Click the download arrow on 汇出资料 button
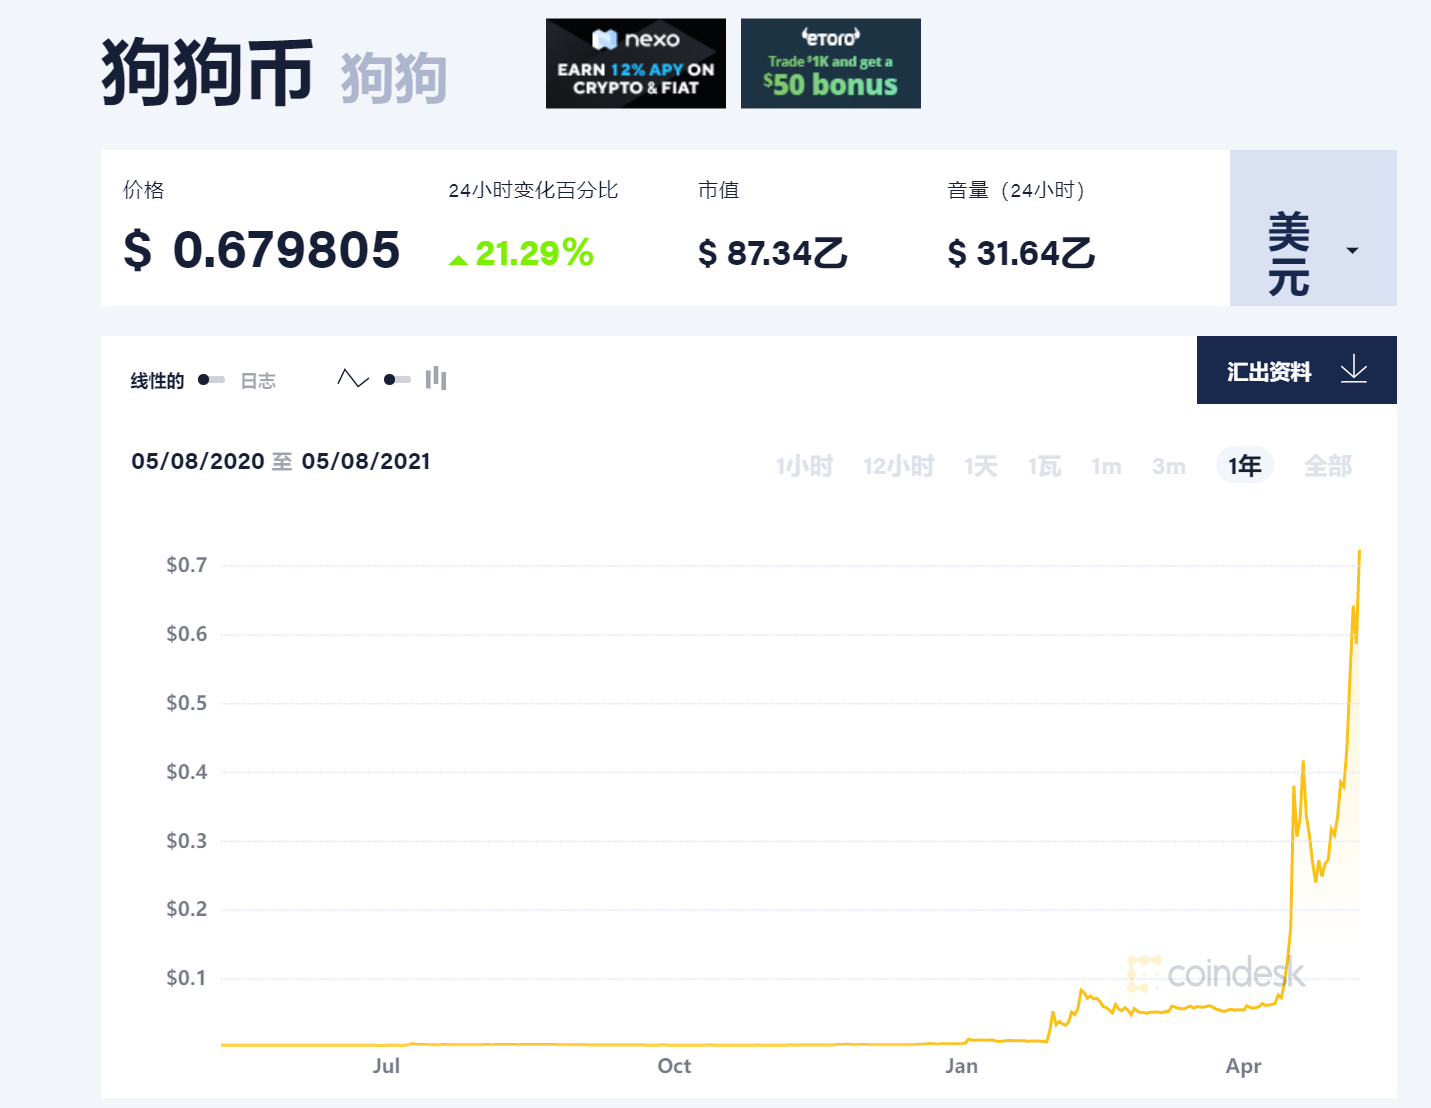This screenshot has width=1431, height=1108. (x=1355, y=370)
